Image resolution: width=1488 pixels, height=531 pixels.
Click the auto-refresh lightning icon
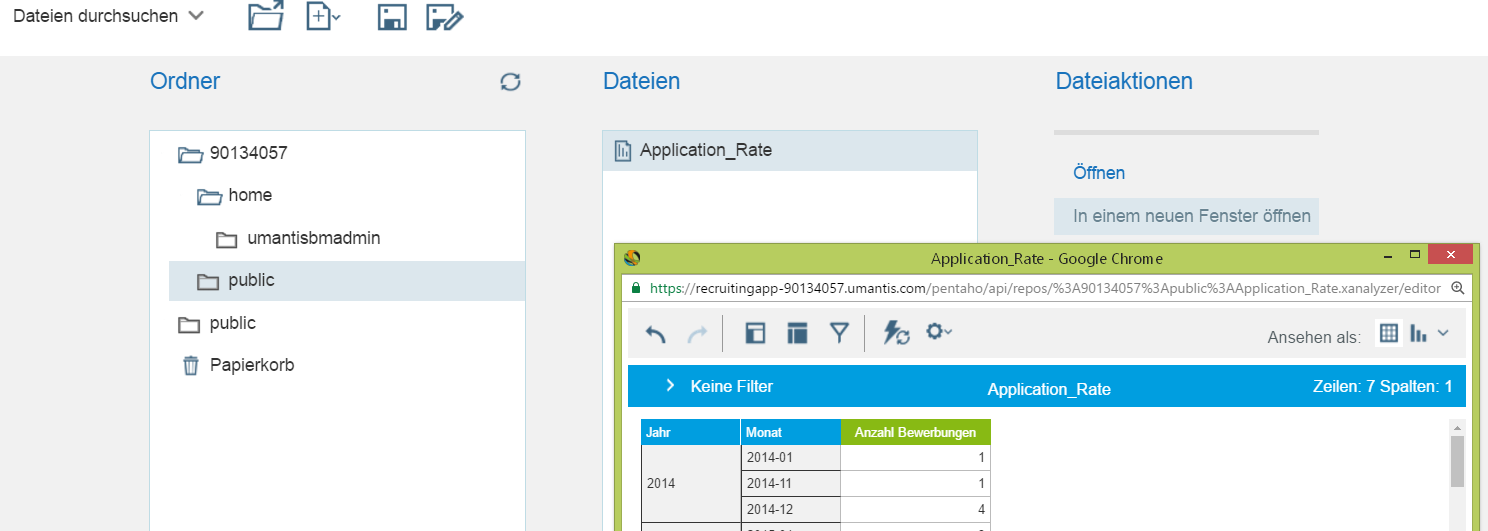895,334
